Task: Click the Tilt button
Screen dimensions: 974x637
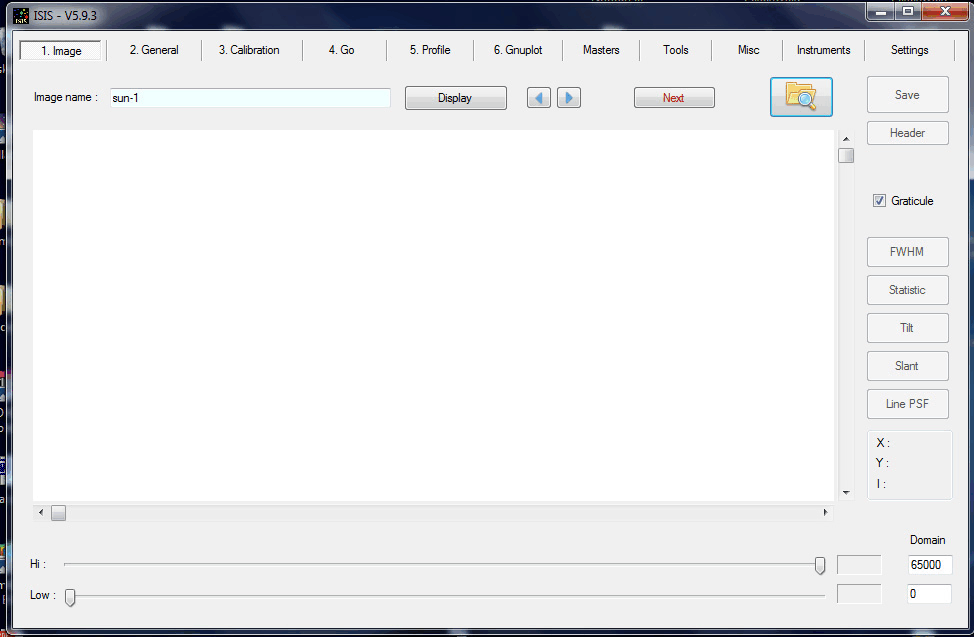Action: coord(908,328)
